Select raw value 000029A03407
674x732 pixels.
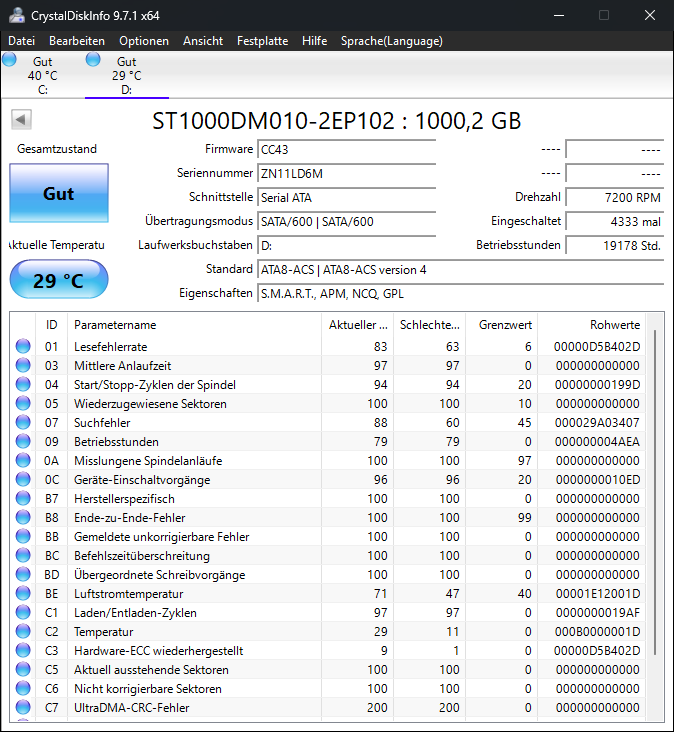597,422
